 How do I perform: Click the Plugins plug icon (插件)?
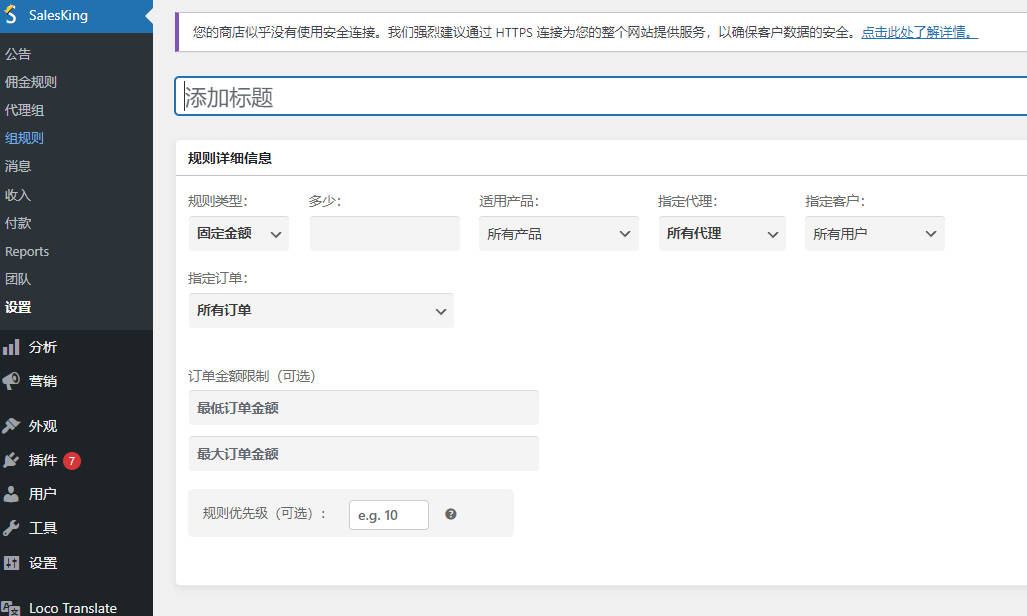[x=11, y=460]
